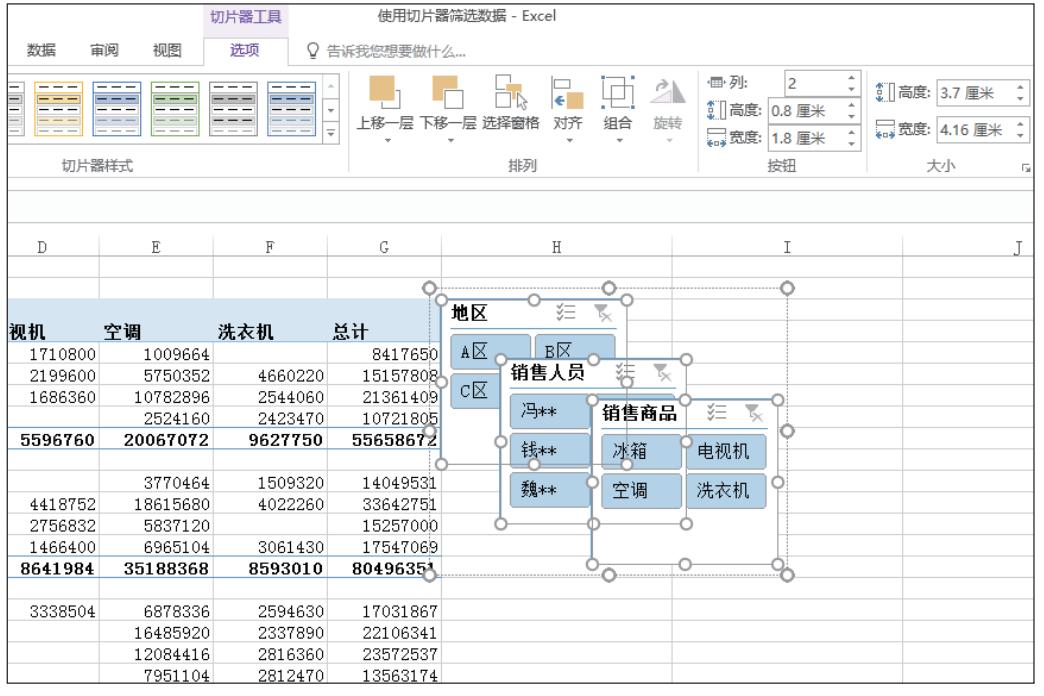The image size is (1044, 696).
Task: Select 空调 in the 销售商品 slicer
Action: 641,491
